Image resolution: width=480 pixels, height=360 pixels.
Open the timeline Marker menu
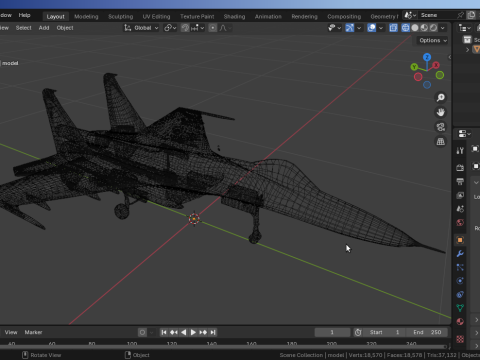(33, 332)
